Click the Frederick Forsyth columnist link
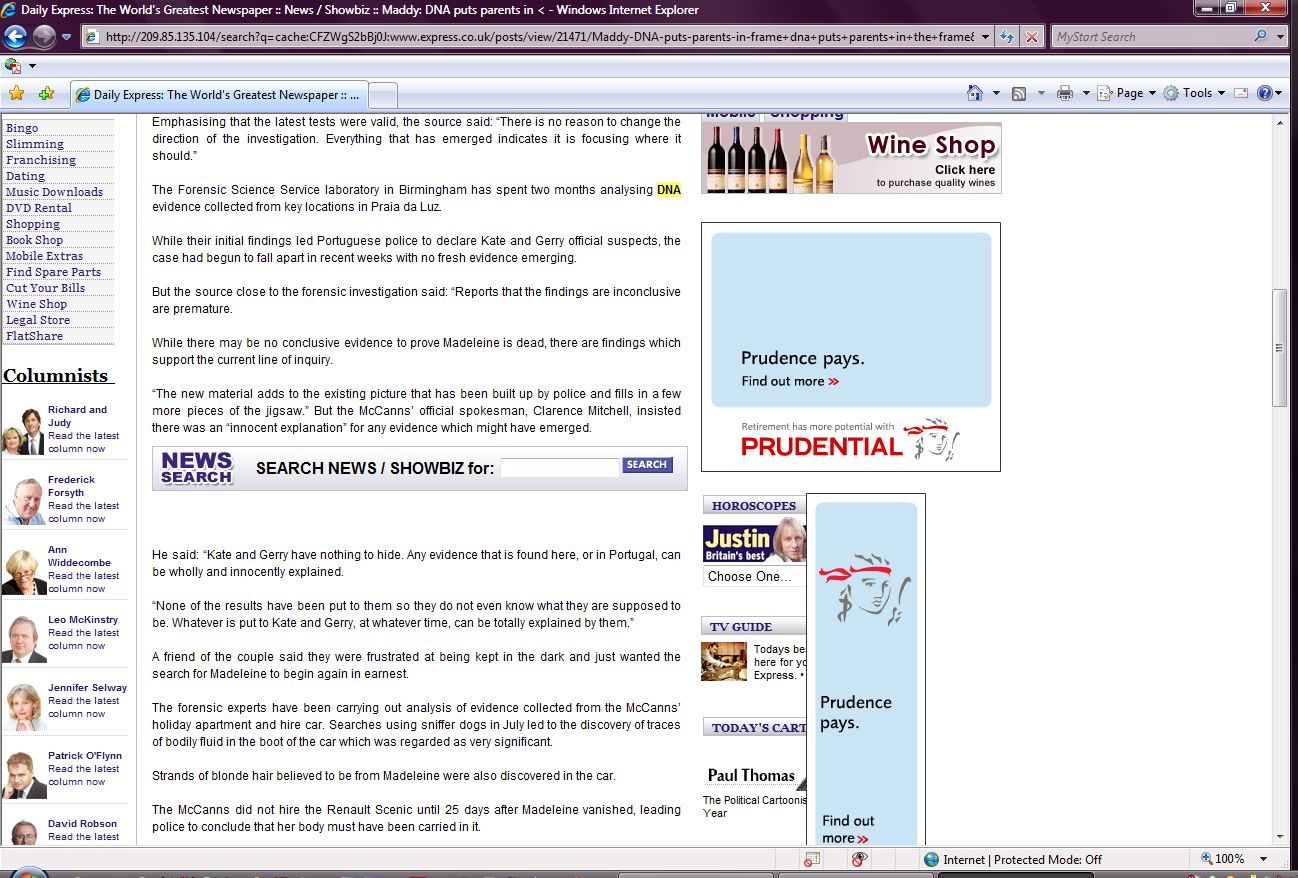This screenshot has width=1298, height=878. pos(71,486)
